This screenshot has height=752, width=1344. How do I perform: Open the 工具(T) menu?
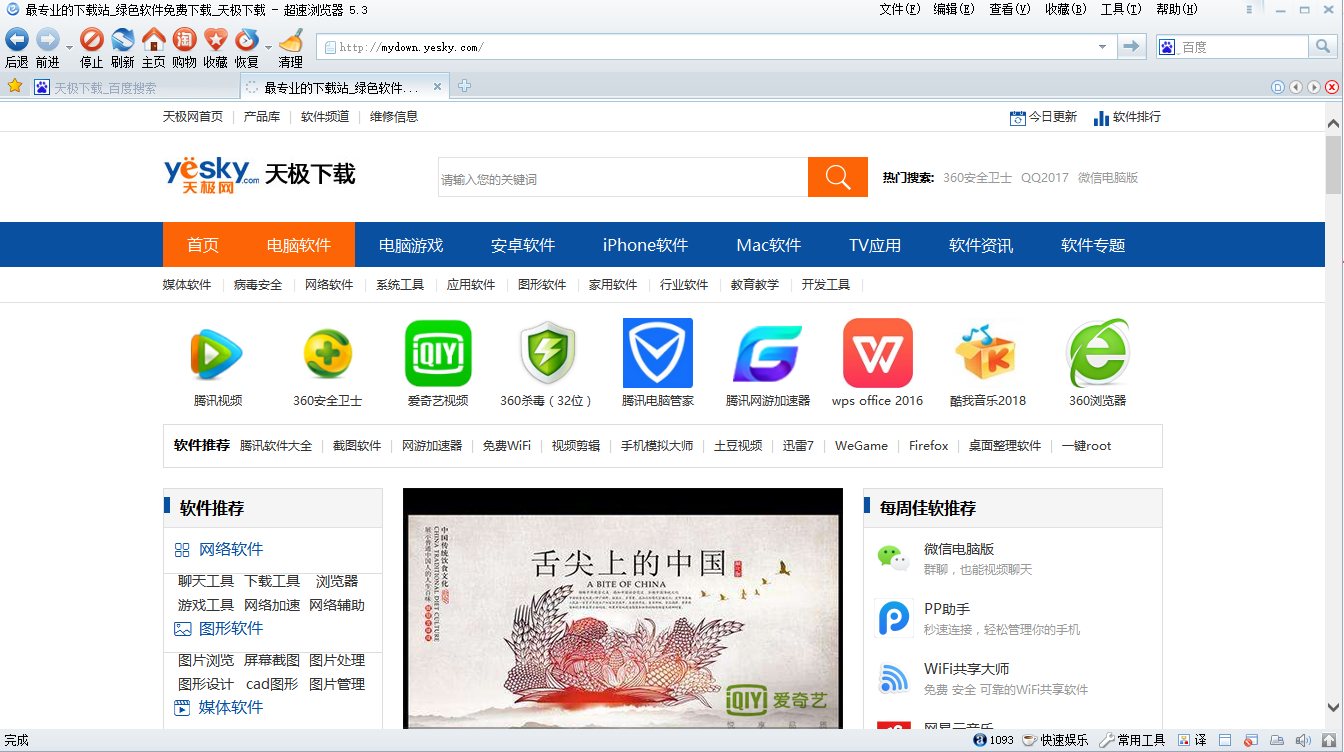click(1121, 9)
